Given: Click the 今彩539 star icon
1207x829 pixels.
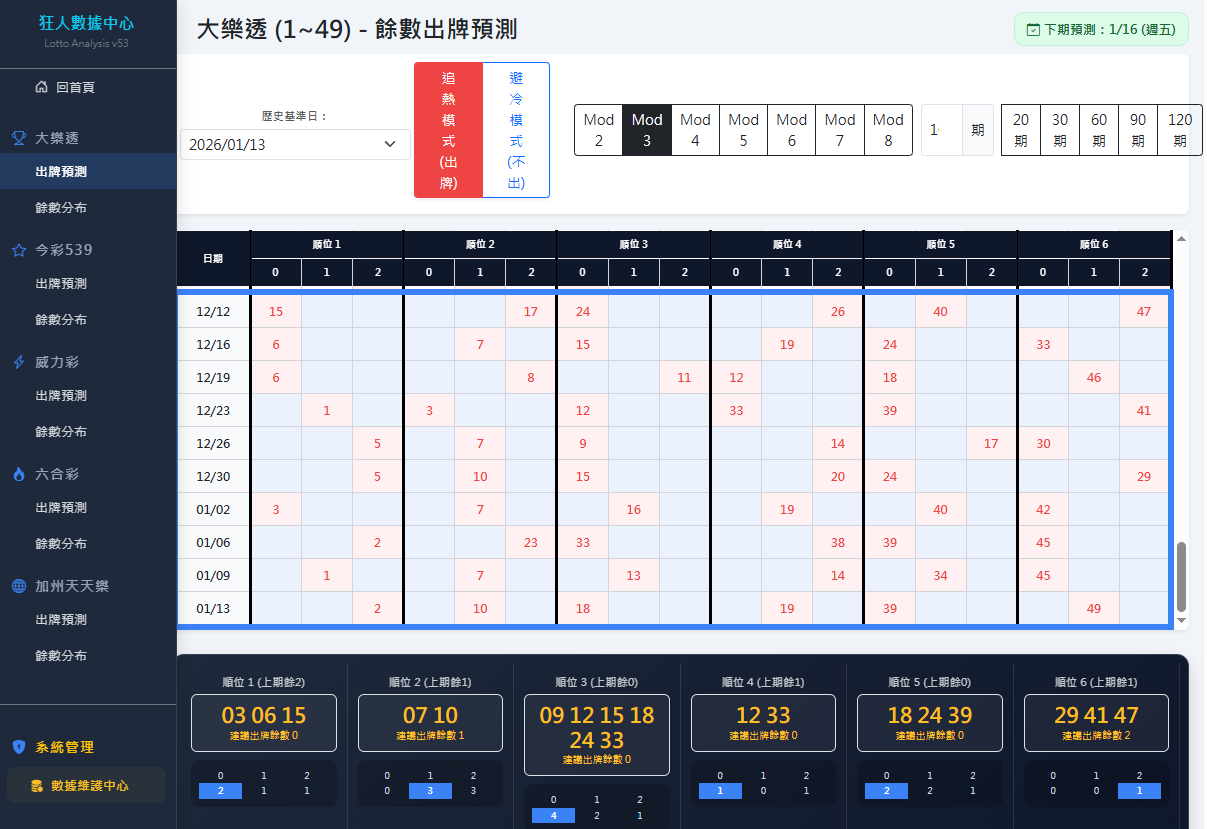Looking at the screenshot, I should [21, 249].
